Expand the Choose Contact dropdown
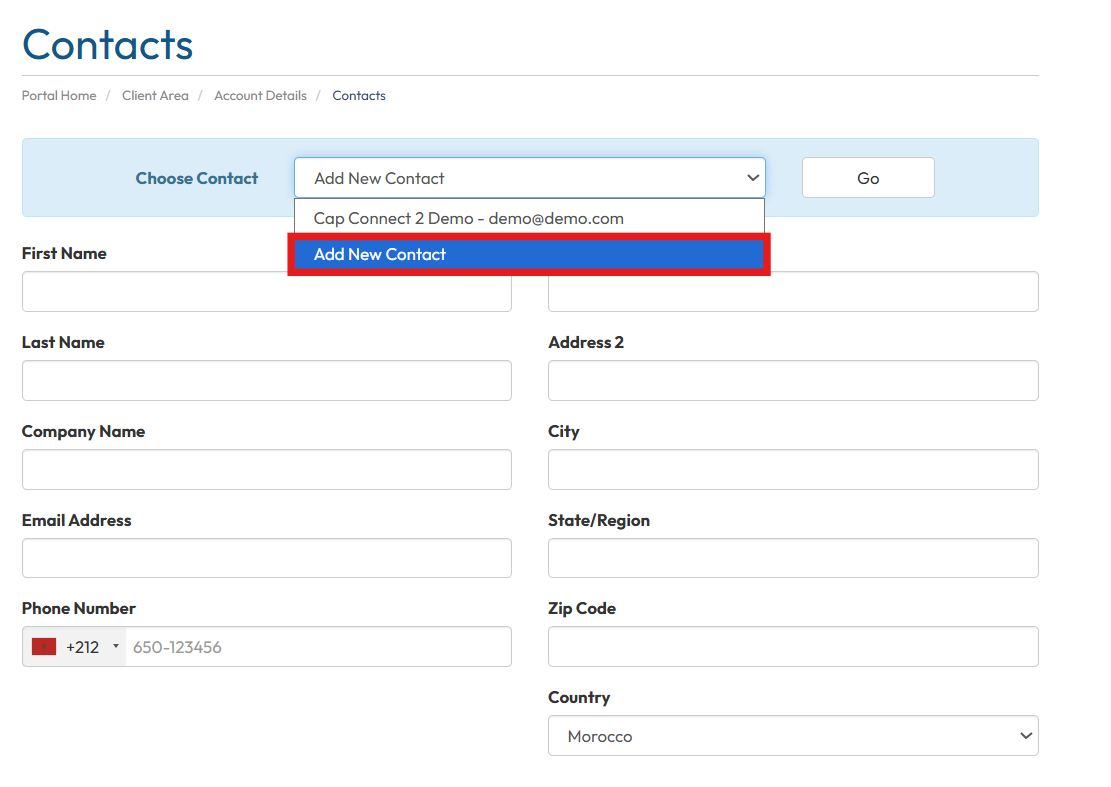The width and height of the screenshot is (1111, 787). [529, 178]
